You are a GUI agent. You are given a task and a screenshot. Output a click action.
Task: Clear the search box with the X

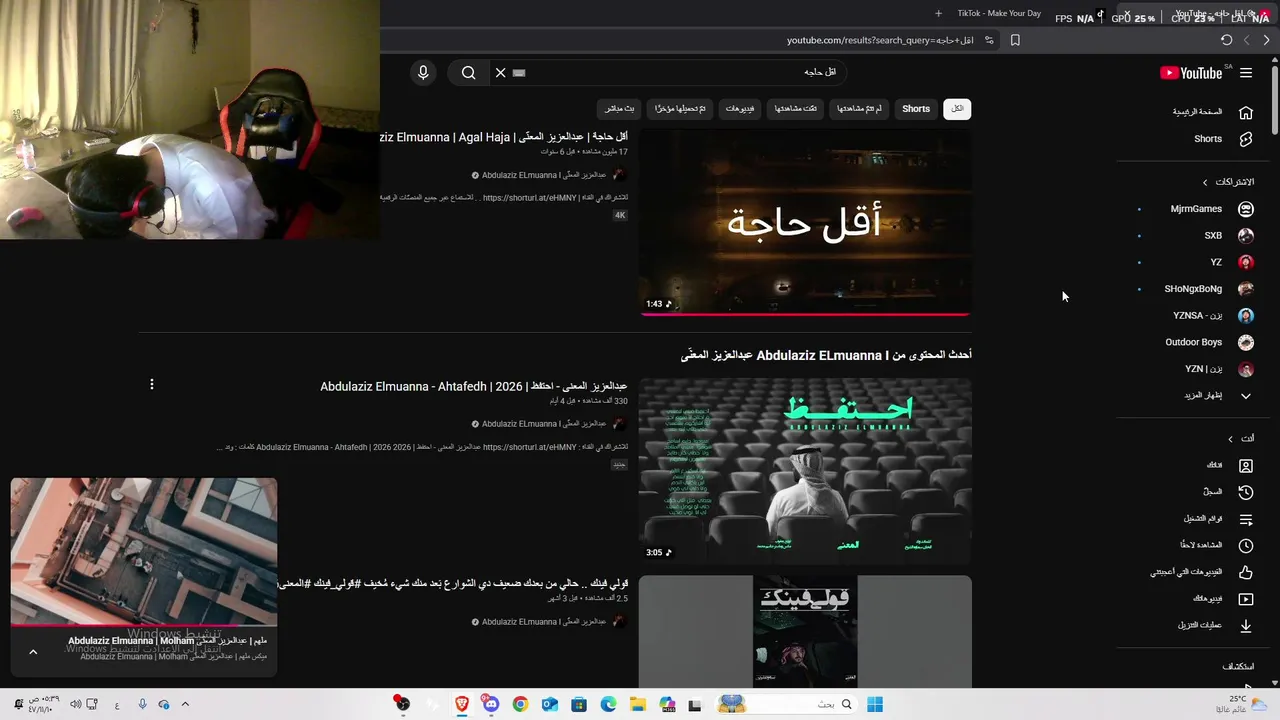(501, 72)
